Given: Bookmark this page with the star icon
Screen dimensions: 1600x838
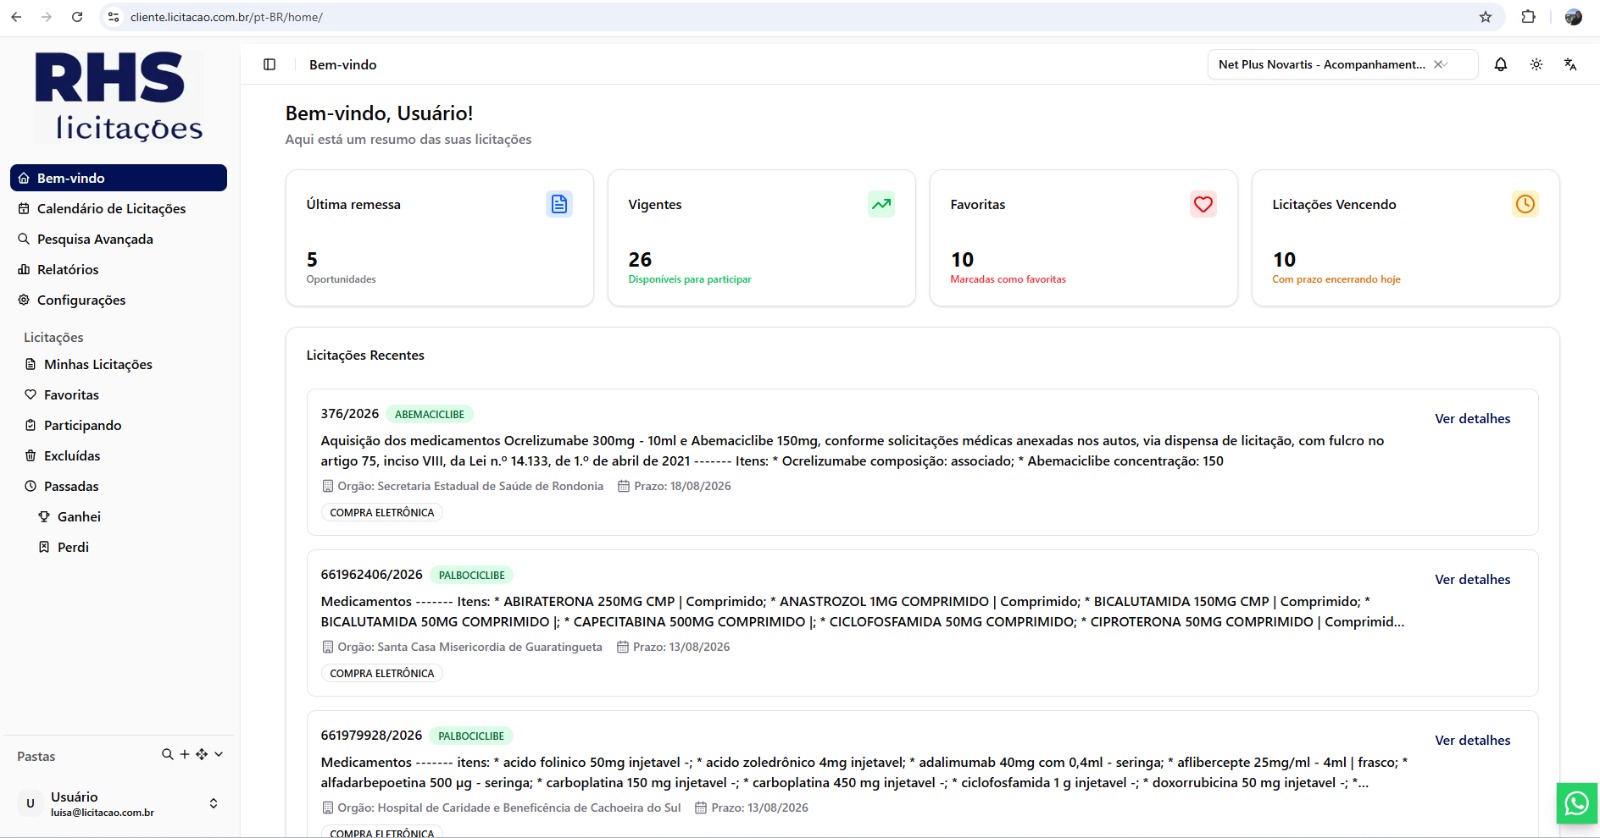Looking at the screenshot, I should tap(1485, 17).
